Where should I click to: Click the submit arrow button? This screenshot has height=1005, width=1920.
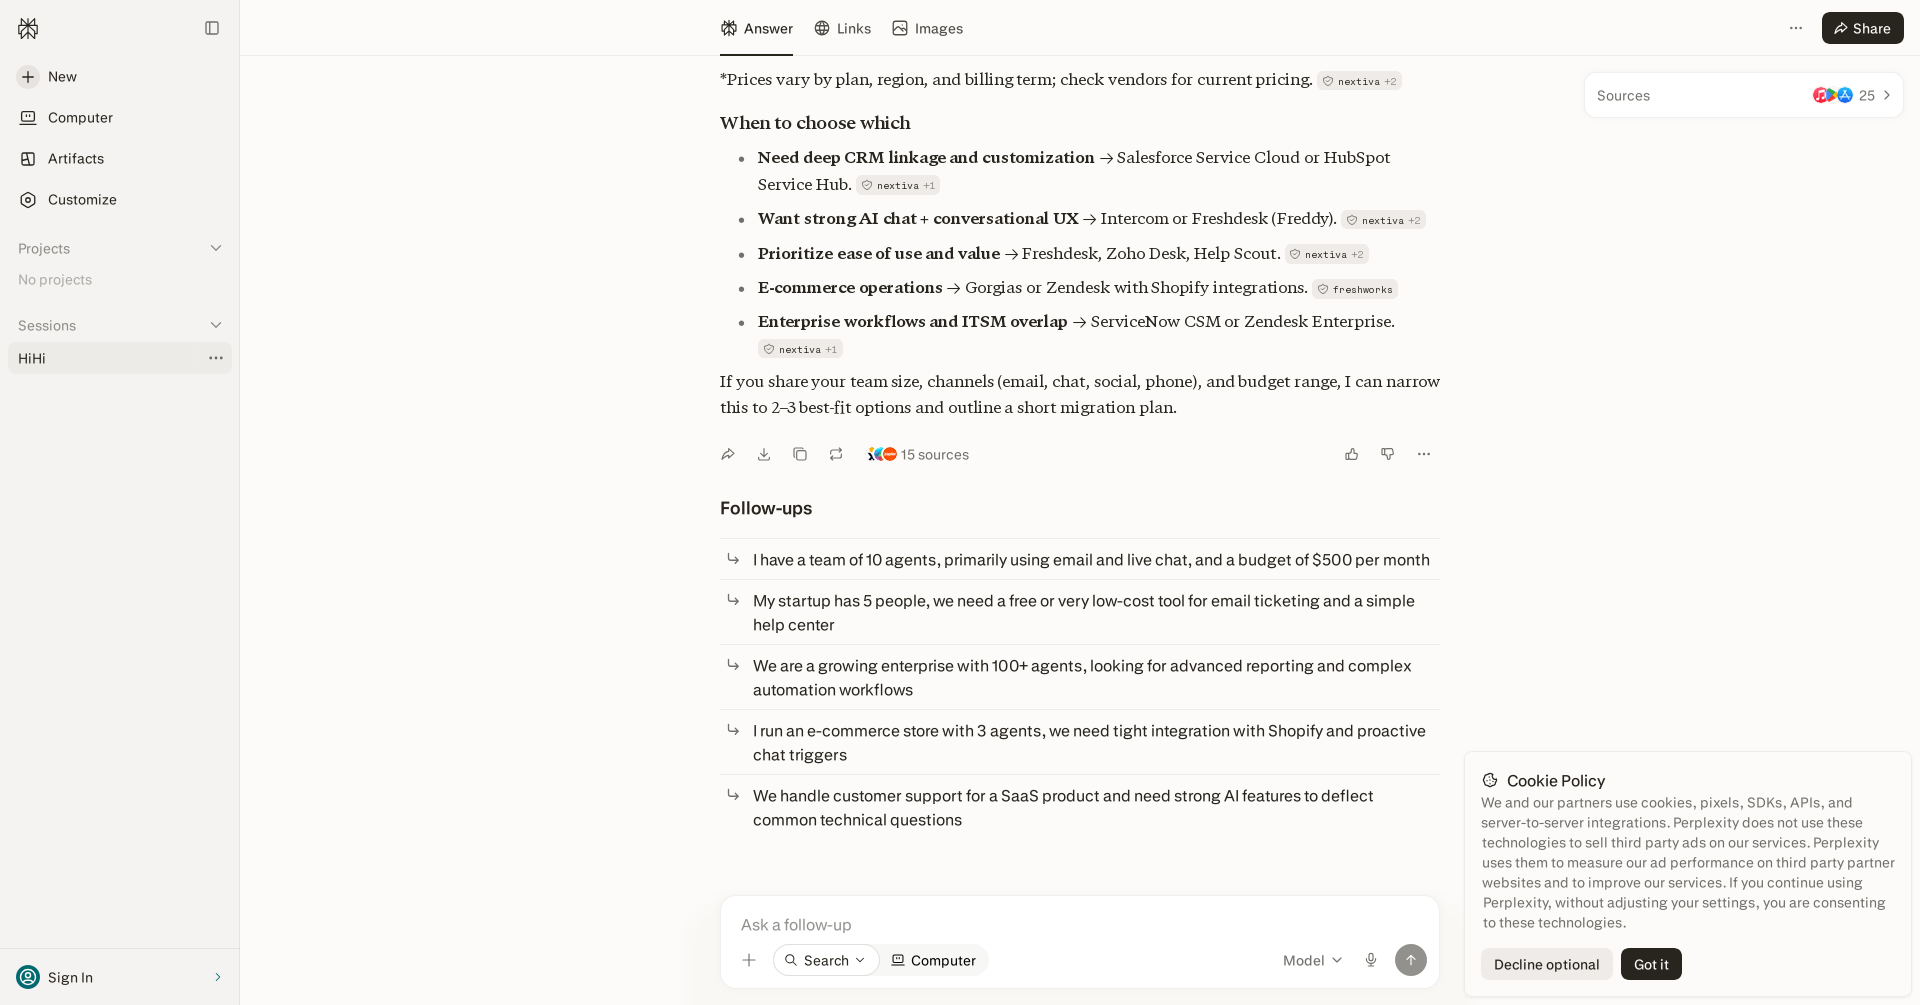(1411, 960)
